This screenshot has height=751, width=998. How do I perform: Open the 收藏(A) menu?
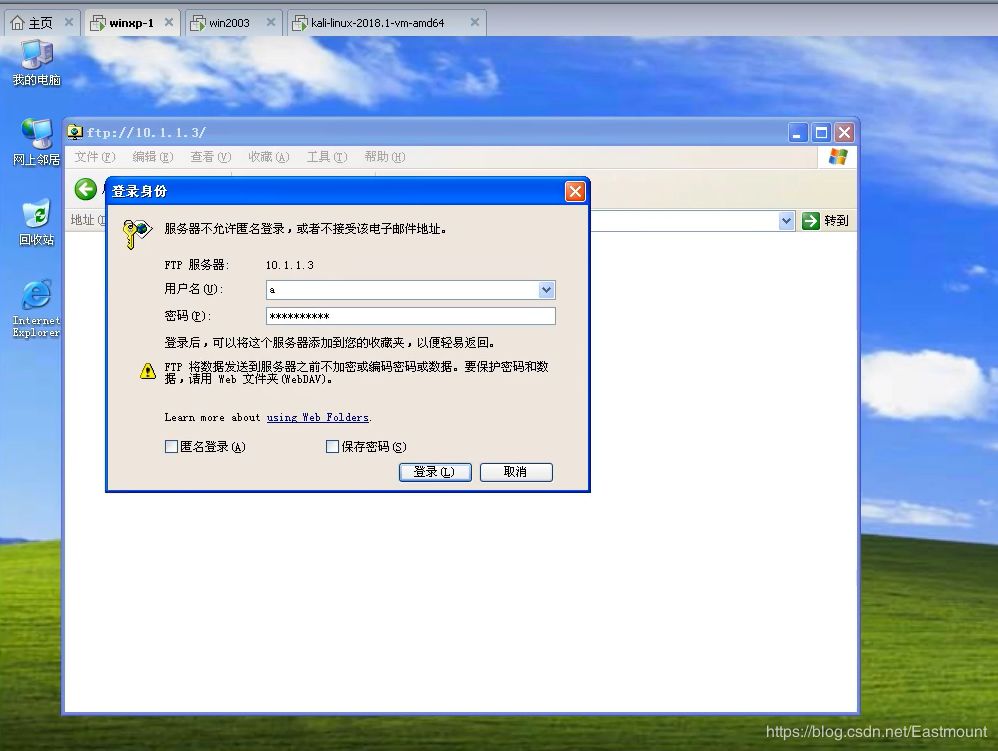[x=269, y=157]
